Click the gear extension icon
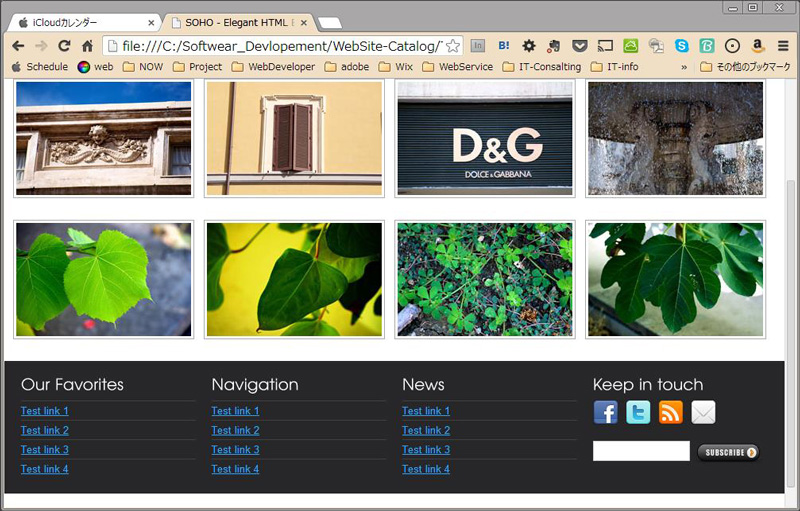This screenshot has height=511, width=800. 529,46
